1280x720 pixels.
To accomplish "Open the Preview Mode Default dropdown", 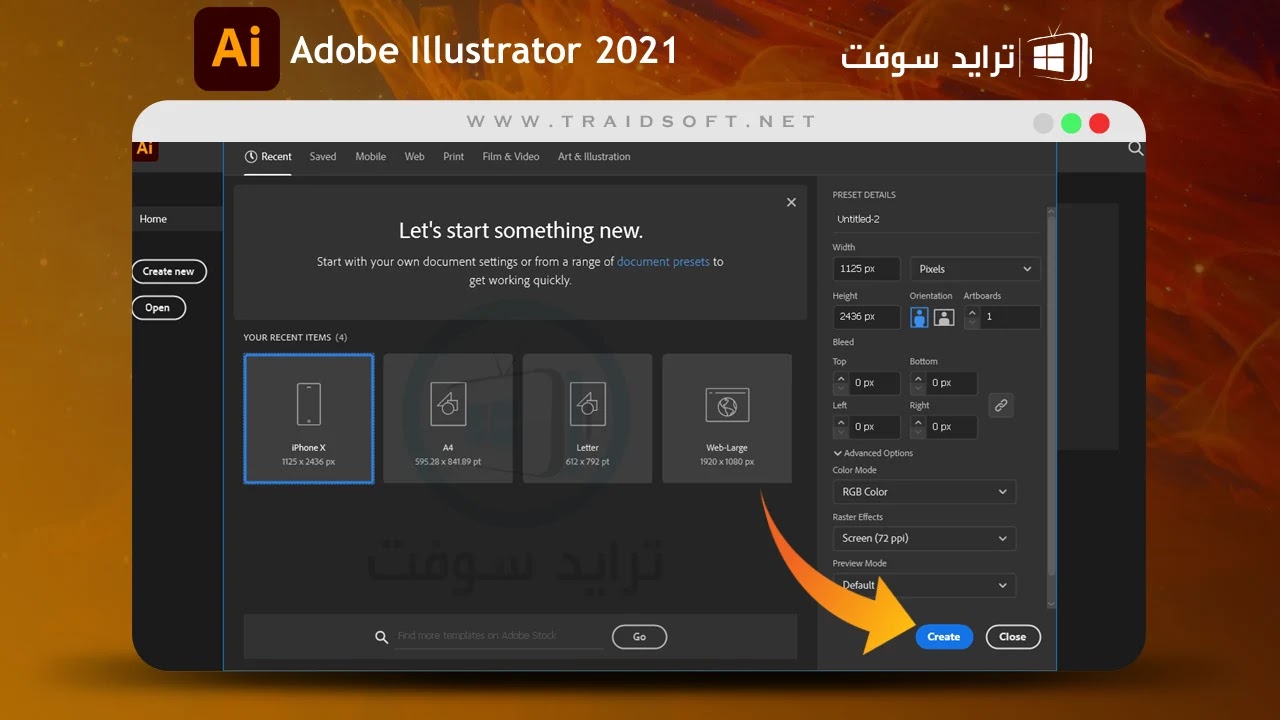I will [x=924, y=585].
